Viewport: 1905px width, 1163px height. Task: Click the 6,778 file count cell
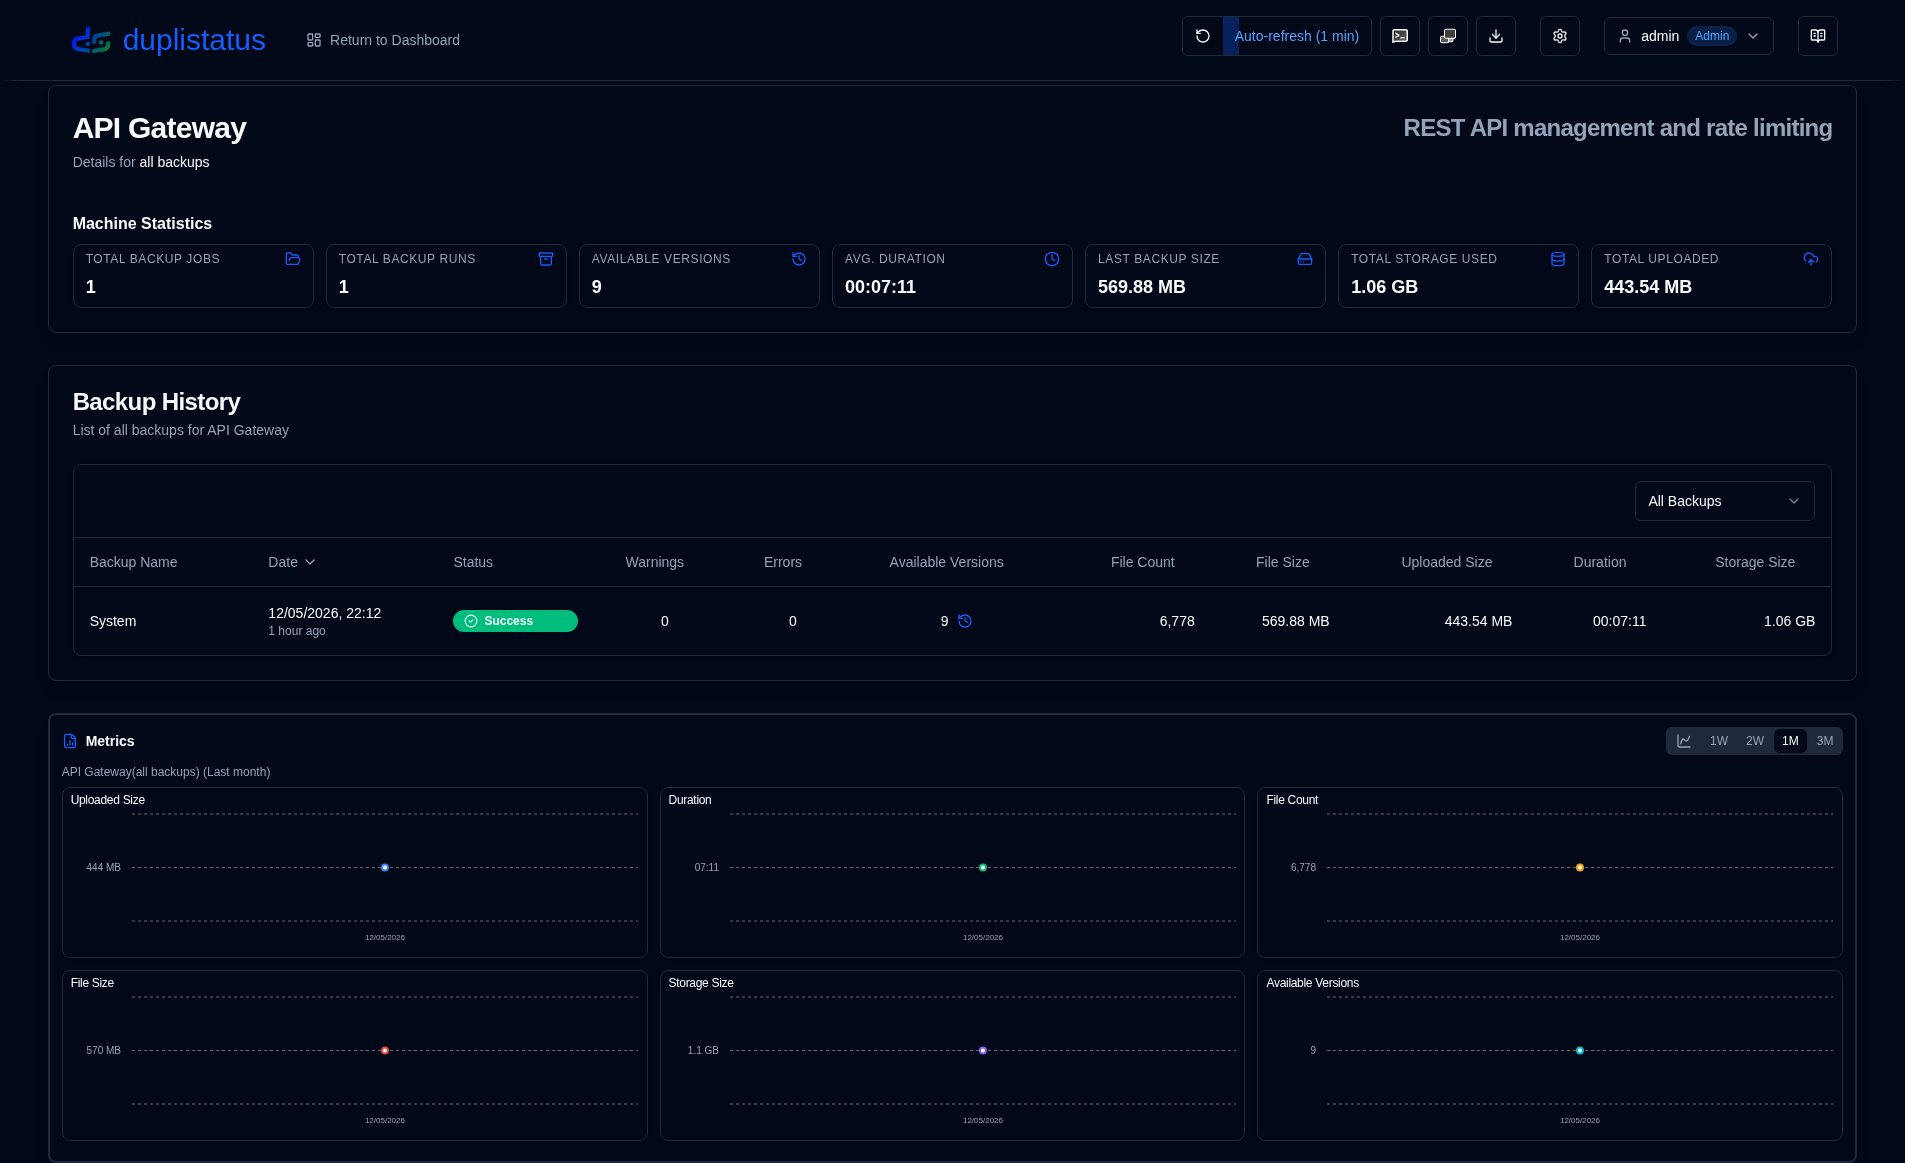coord(1177,621)
